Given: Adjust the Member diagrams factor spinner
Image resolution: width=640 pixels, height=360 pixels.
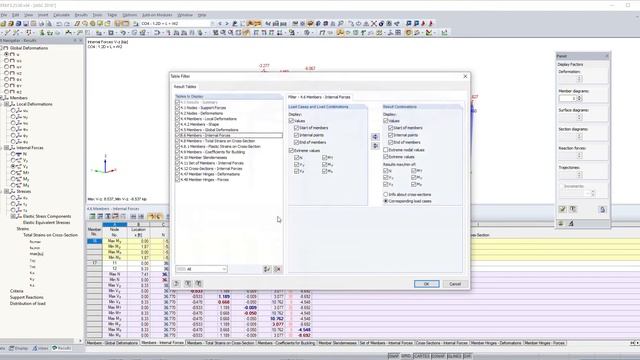Looking at the screenshot, I should (580, 98).
